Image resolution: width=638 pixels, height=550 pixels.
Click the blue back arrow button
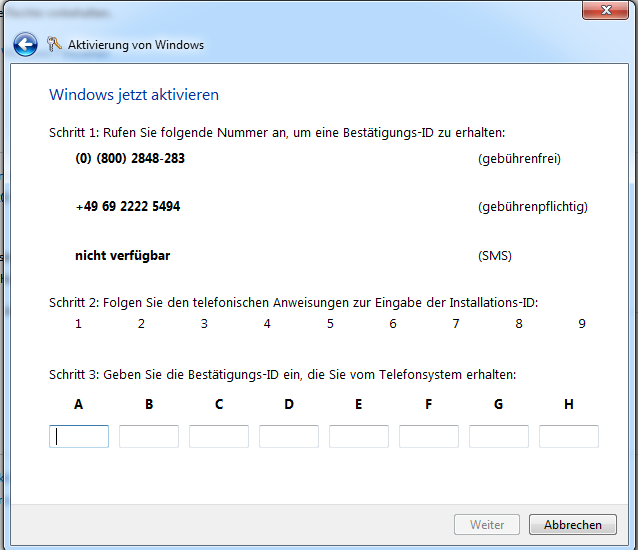pos(25,44)
